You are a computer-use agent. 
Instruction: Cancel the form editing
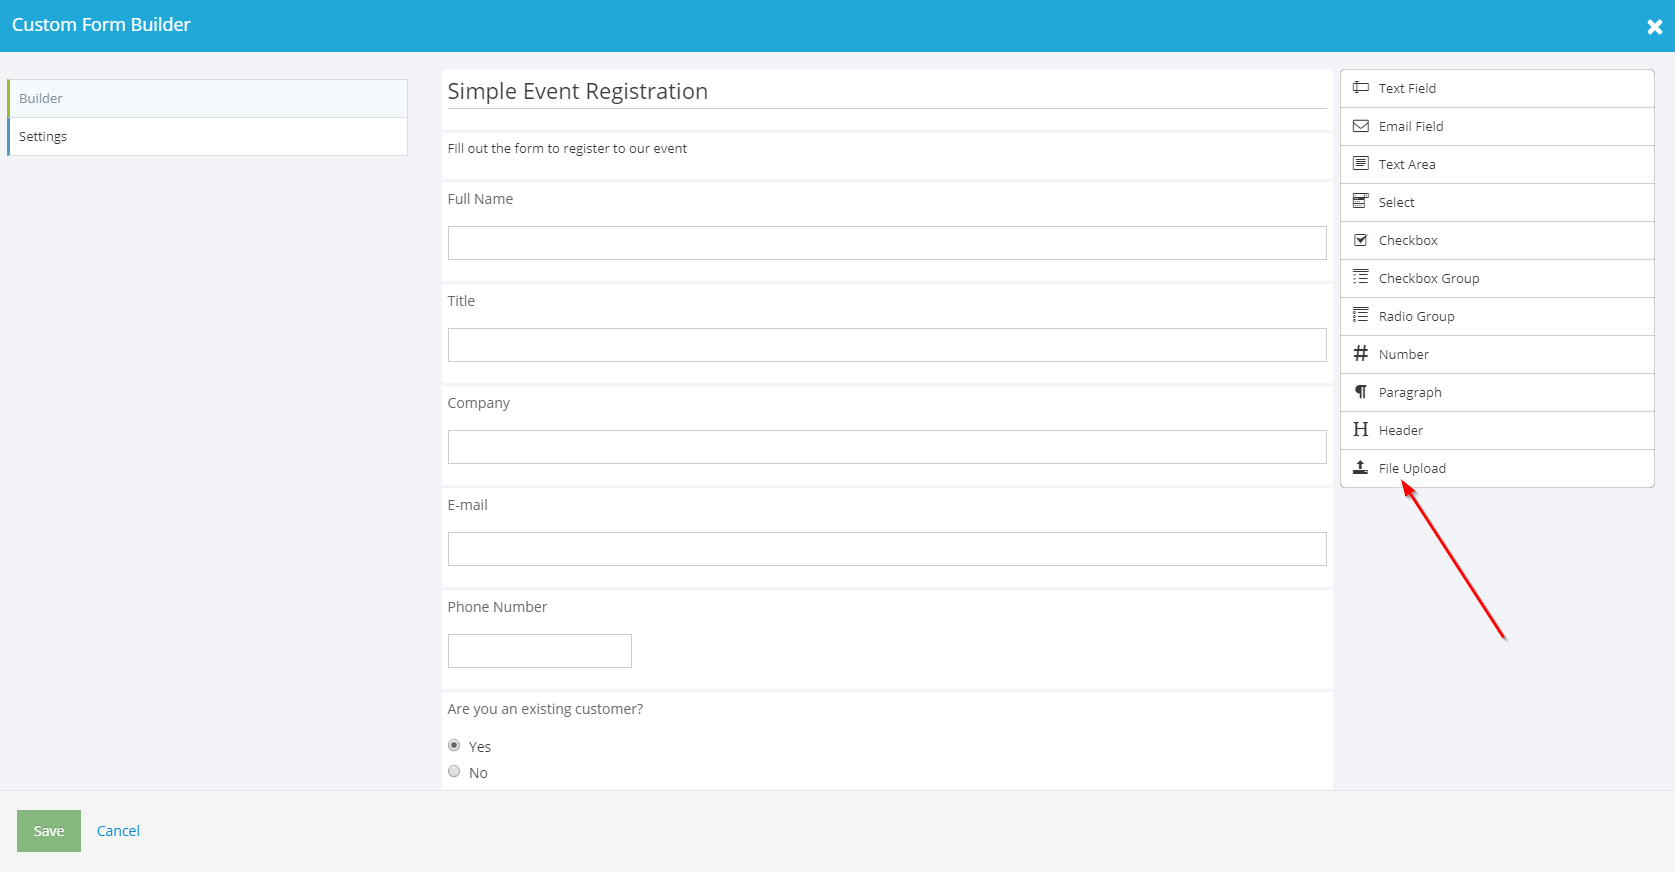tap(118, 831)
